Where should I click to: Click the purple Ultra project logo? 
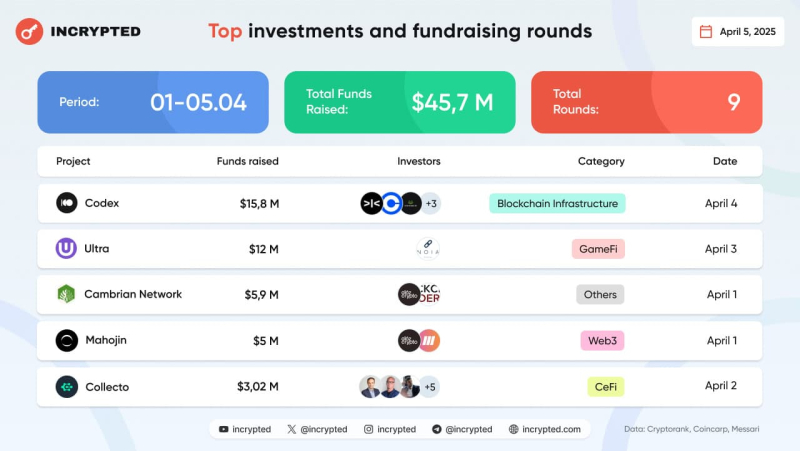click(x=67, y=249)
